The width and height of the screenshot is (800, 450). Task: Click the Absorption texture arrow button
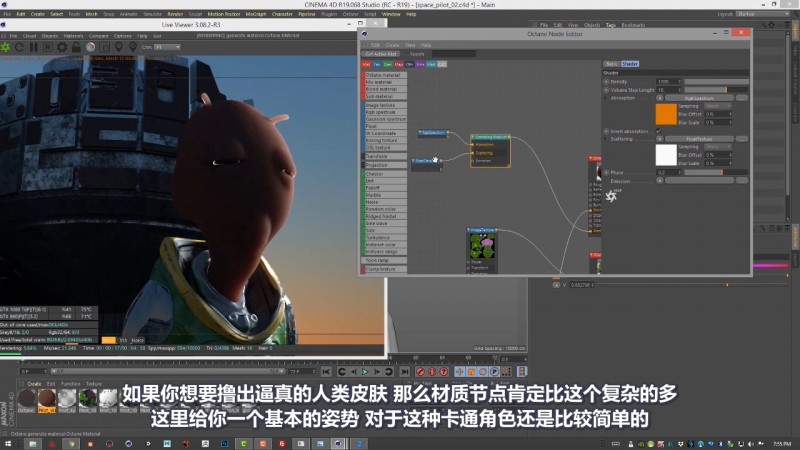point(660,98)
